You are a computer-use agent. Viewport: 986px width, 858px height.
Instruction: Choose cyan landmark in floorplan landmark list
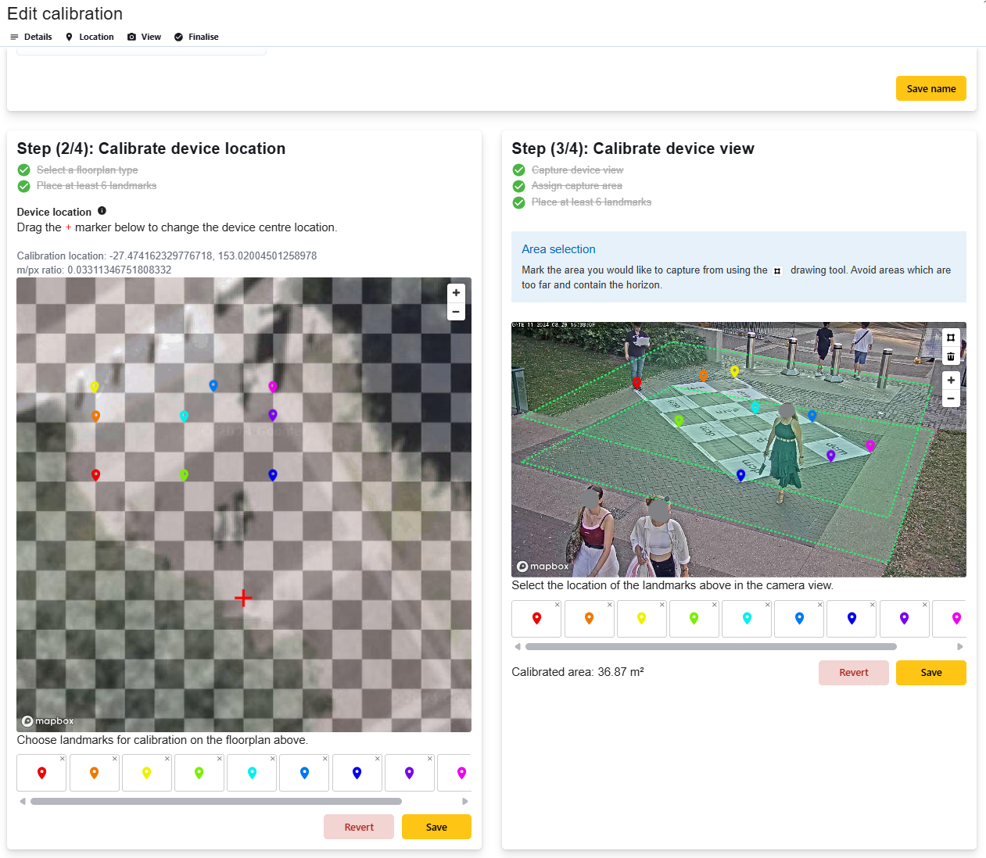pos(252,773)
